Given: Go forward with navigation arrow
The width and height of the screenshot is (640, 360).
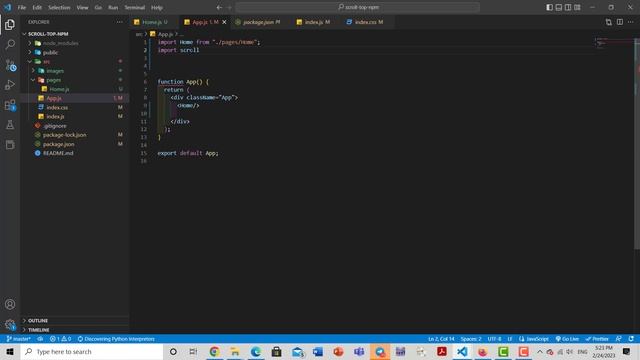Looking at the screenshot, I should tap(229, 7).
